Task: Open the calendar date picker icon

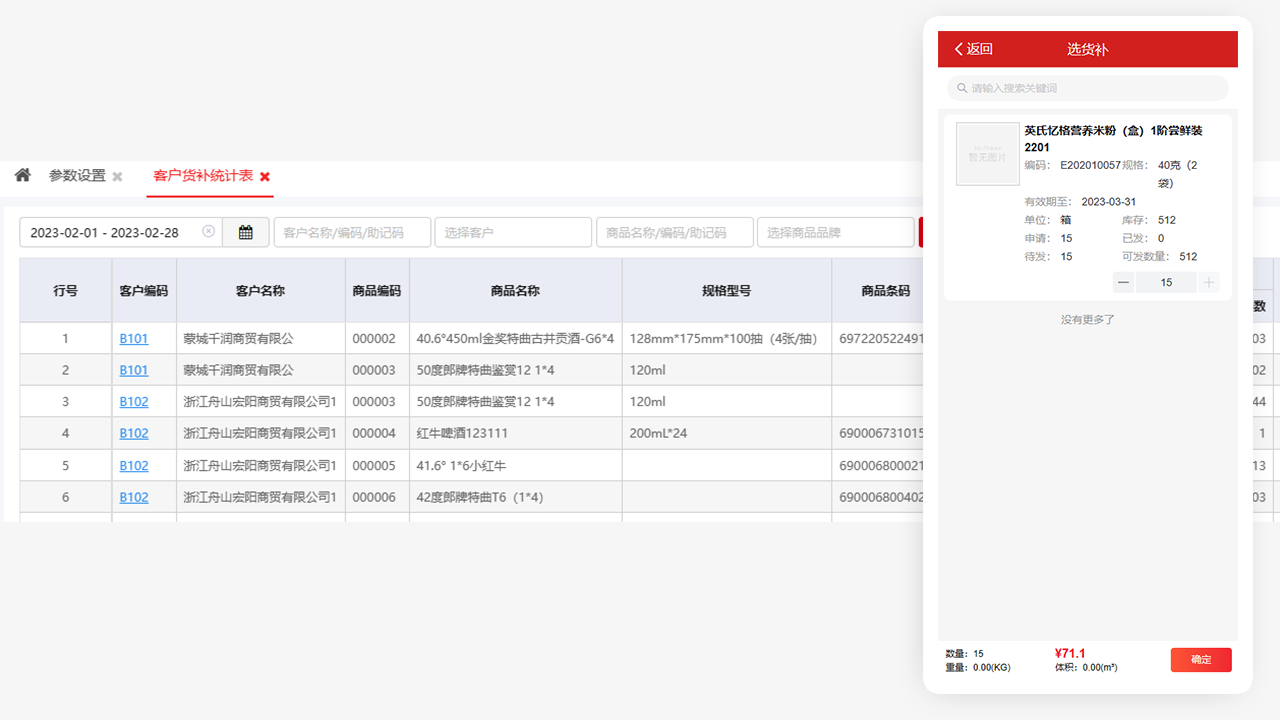Action: (x=245, y=232)
